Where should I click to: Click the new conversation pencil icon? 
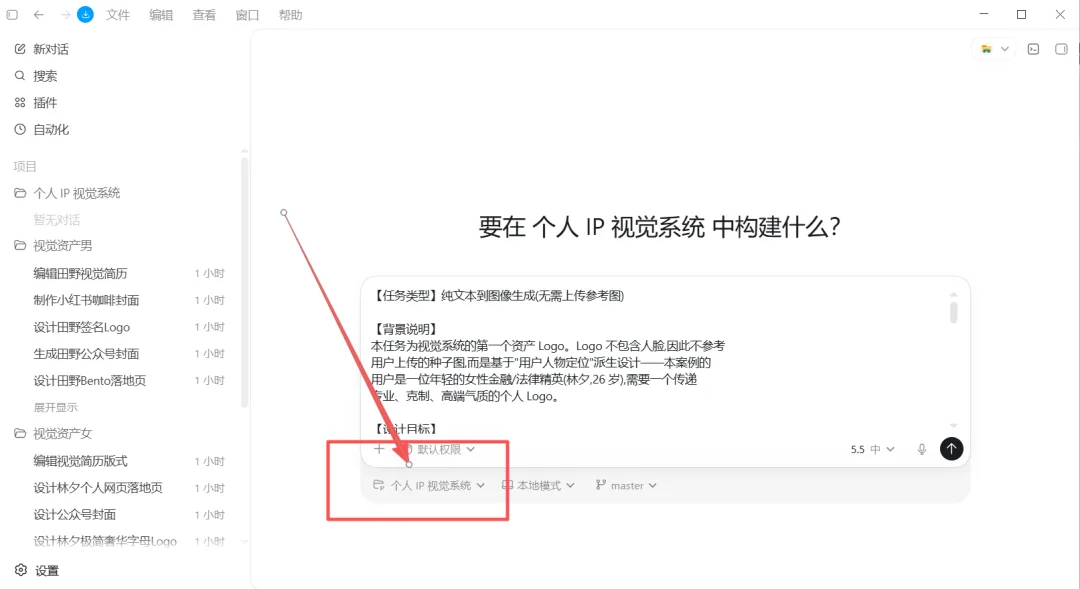click(x=20, y=49)
